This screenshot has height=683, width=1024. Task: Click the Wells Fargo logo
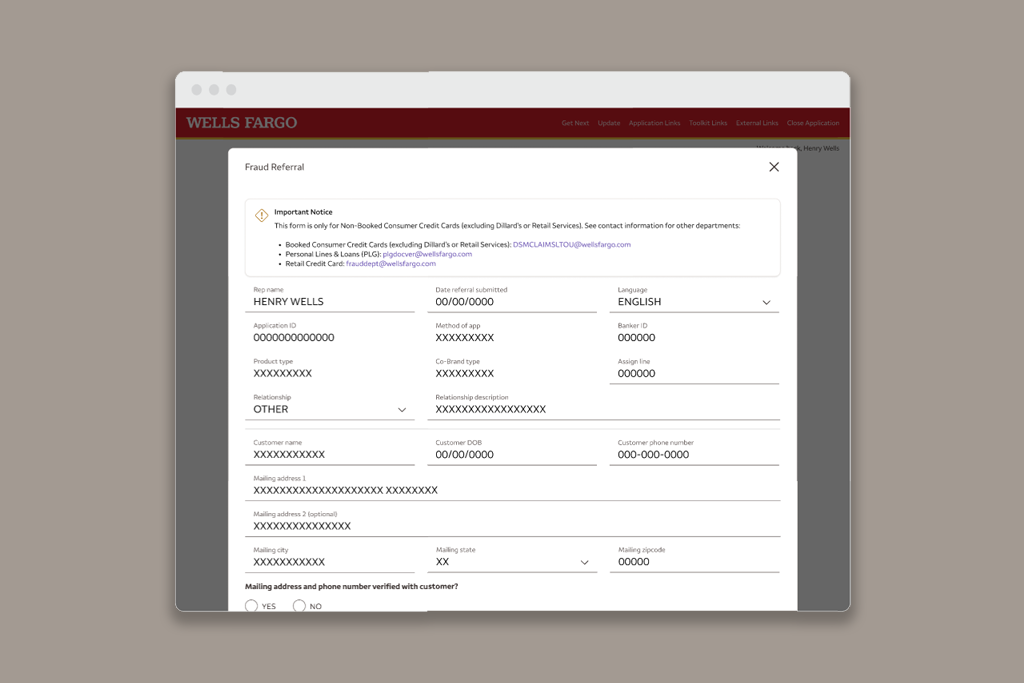click(242, 123)
